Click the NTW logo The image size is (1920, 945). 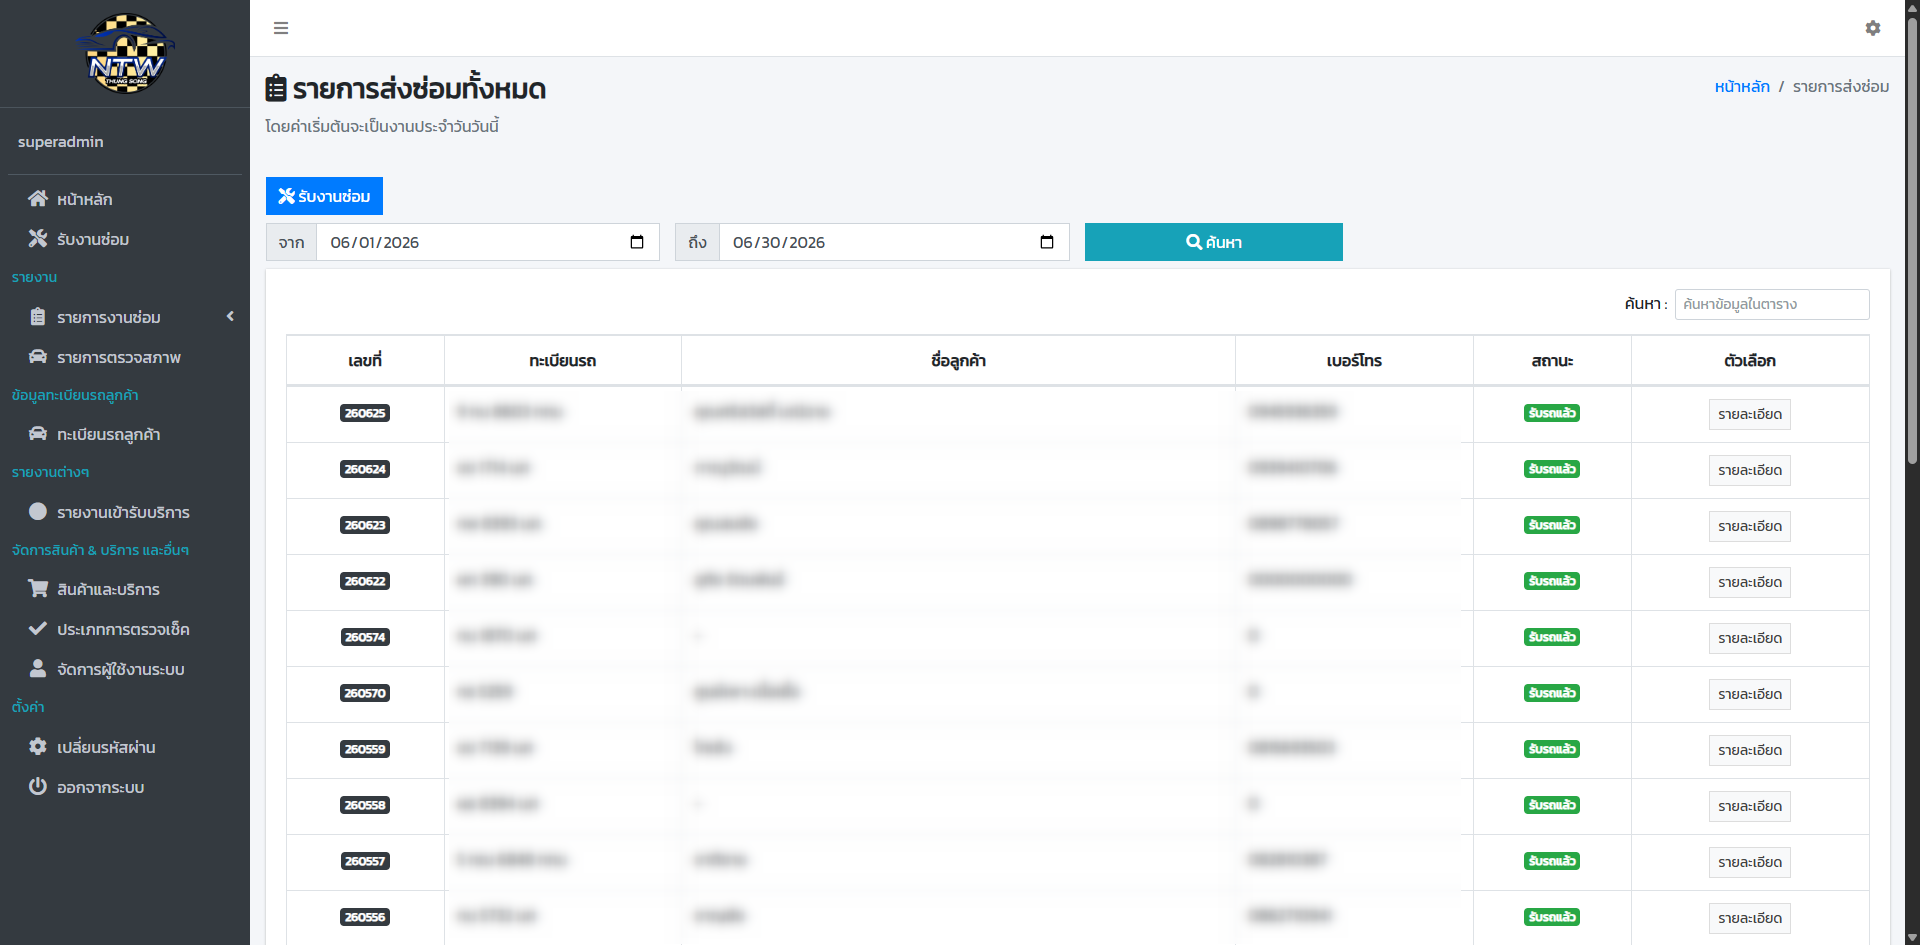coord(125,54)
